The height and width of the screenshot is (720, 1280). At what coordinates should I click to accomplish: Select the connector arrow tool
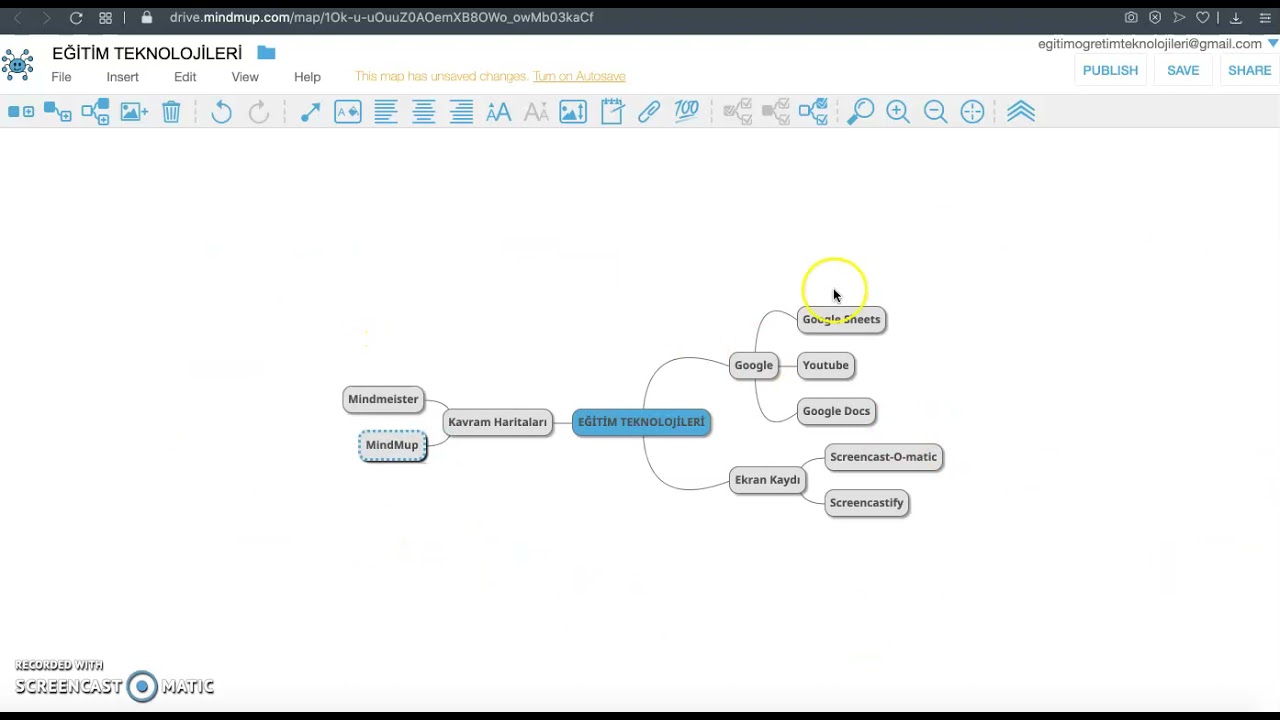310,112
